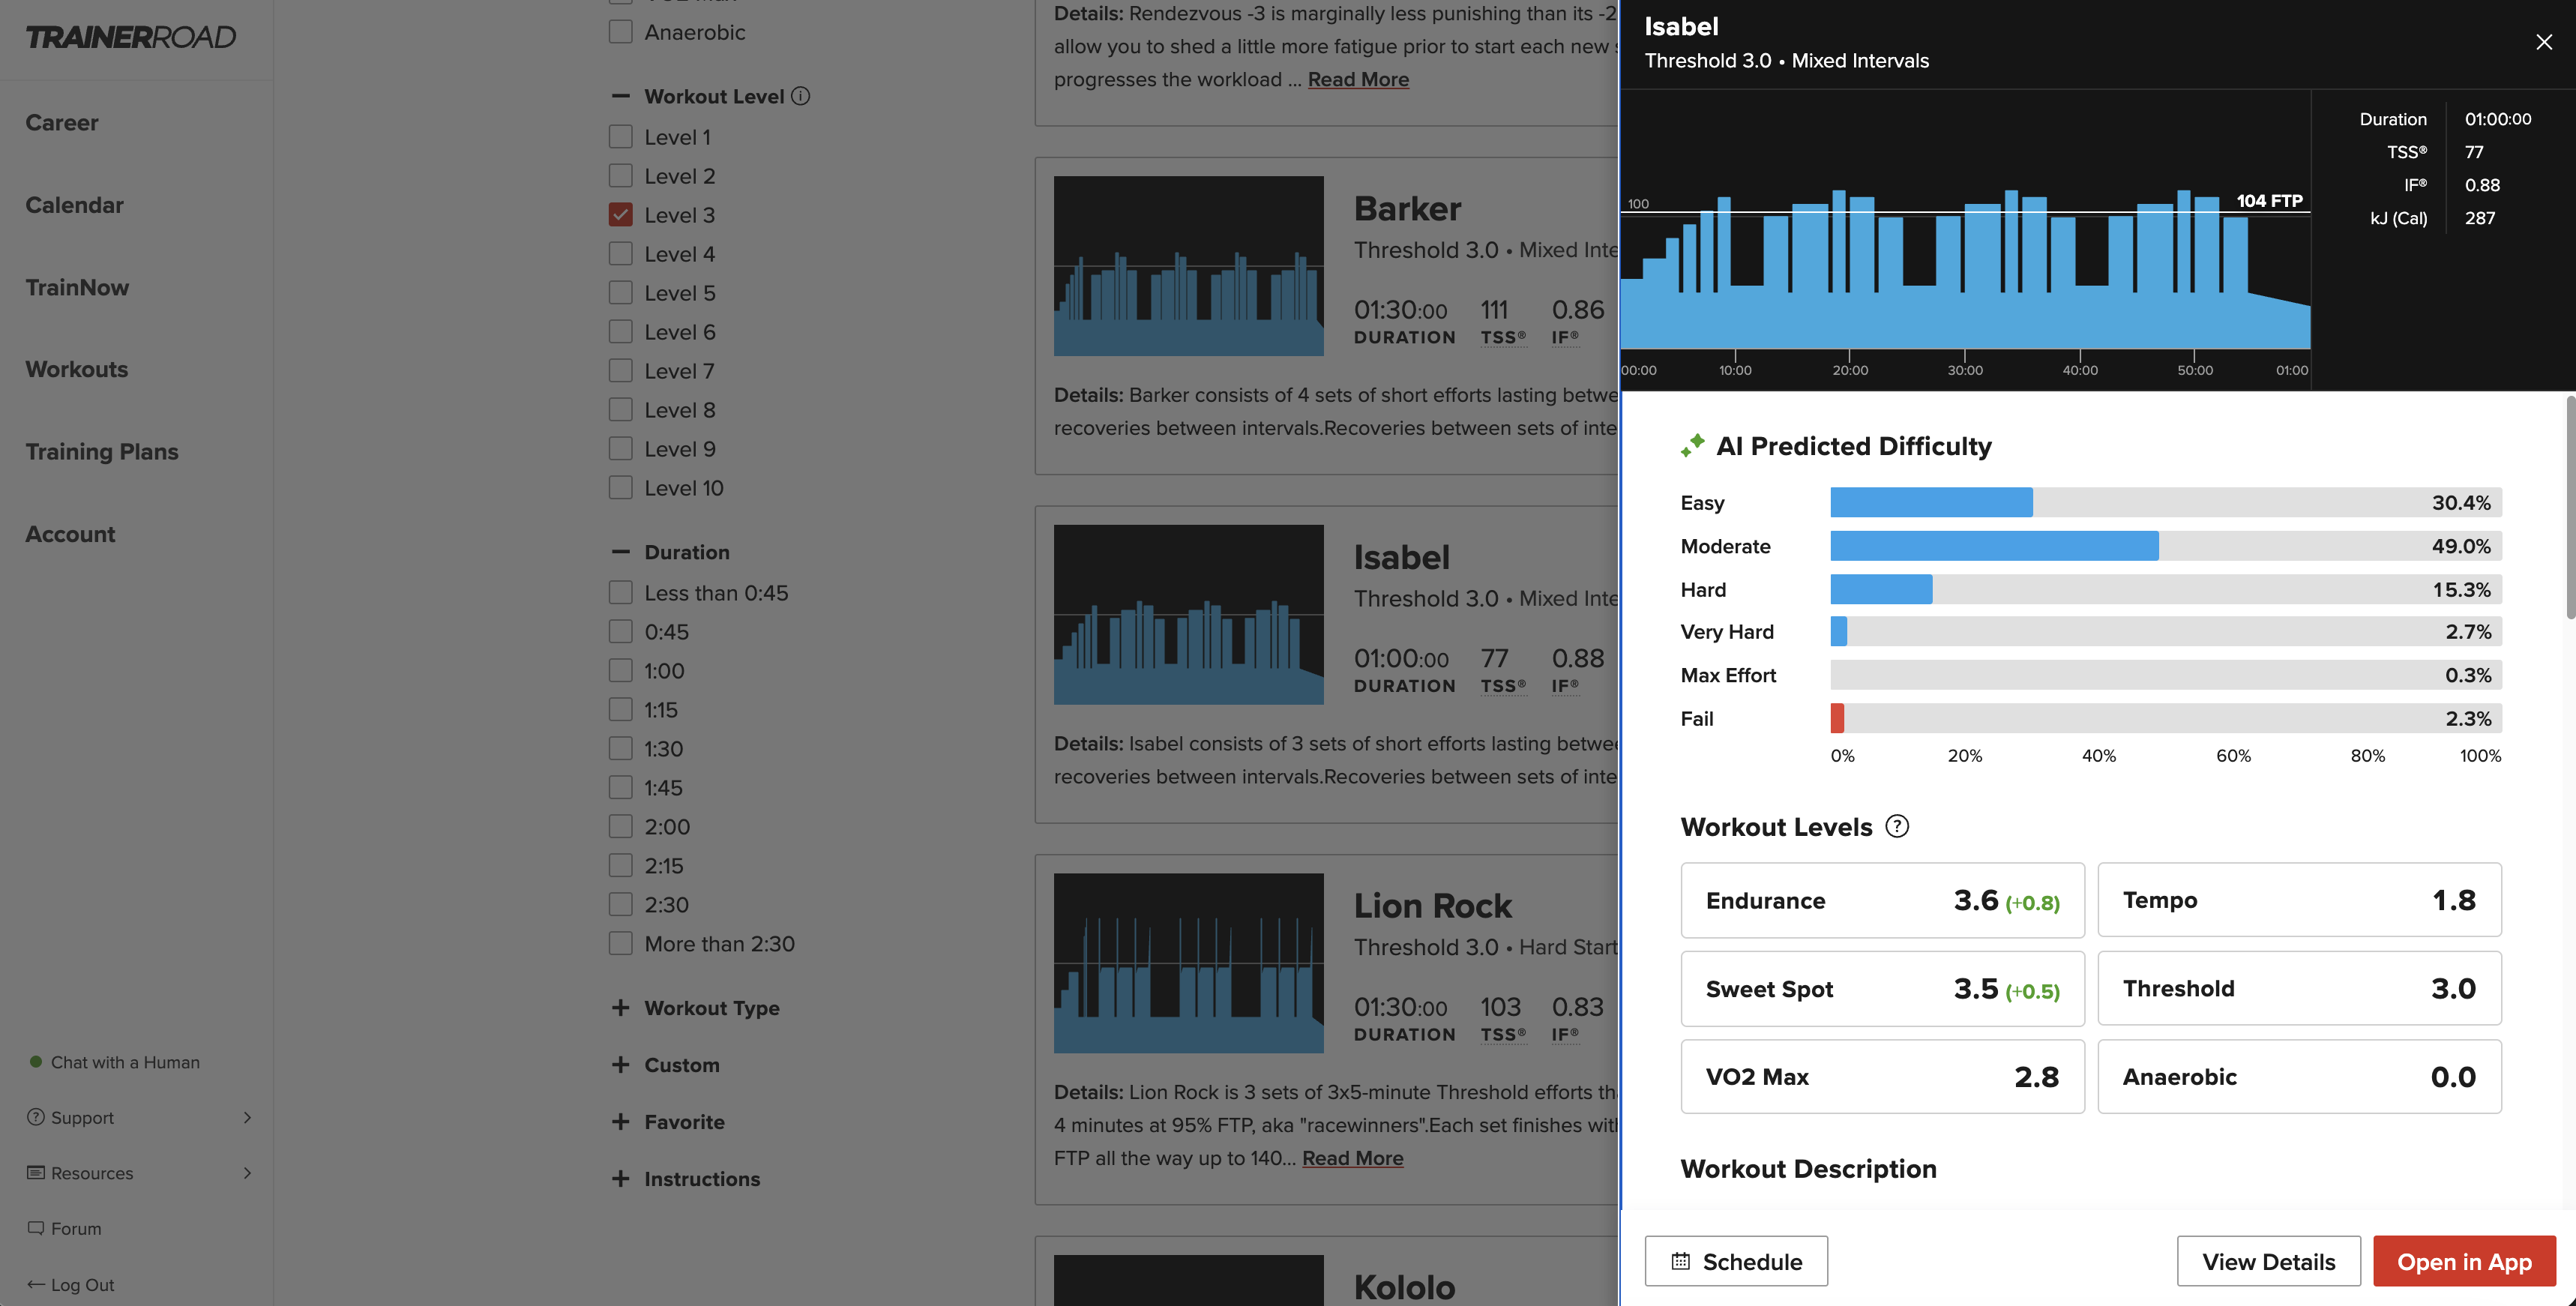This screenshot has height=1306, width=2576.
Task: Open the Workout Levels help icon
Action: tap(1896, 826)
